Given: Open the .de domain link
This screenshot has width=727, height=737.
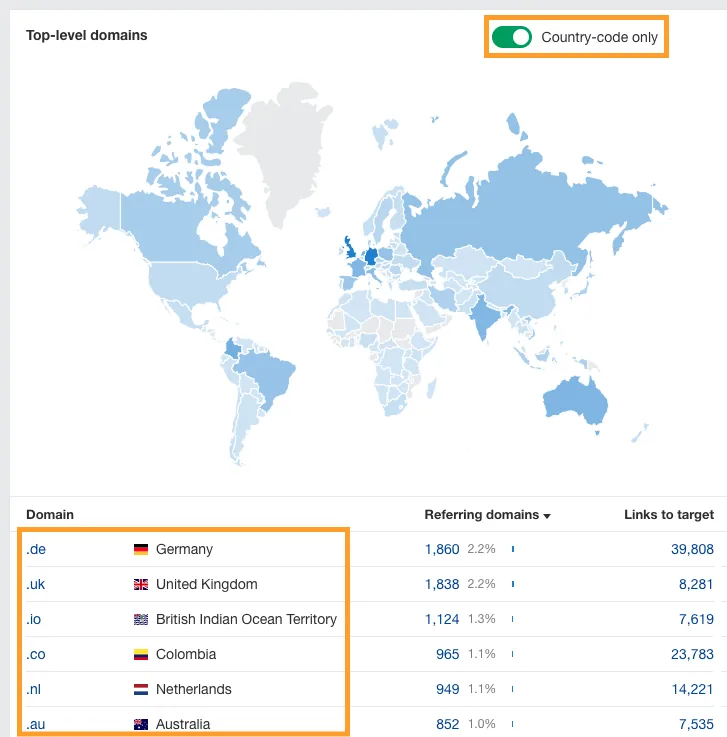Looking at the screenshot, I should pos(36,549).
